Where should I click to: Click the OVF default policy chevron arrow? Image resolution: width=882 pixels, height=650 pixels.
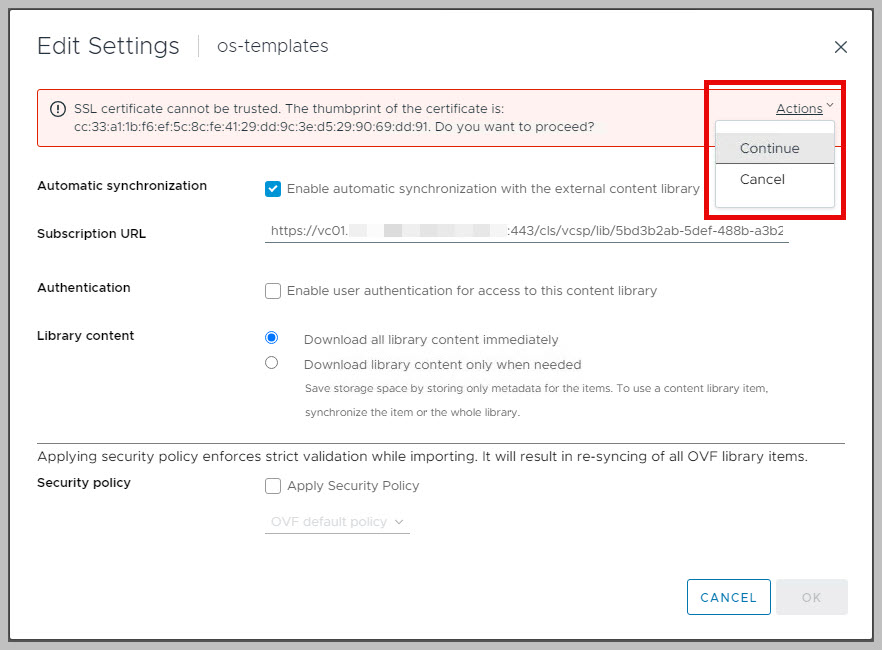click(399, 522)
